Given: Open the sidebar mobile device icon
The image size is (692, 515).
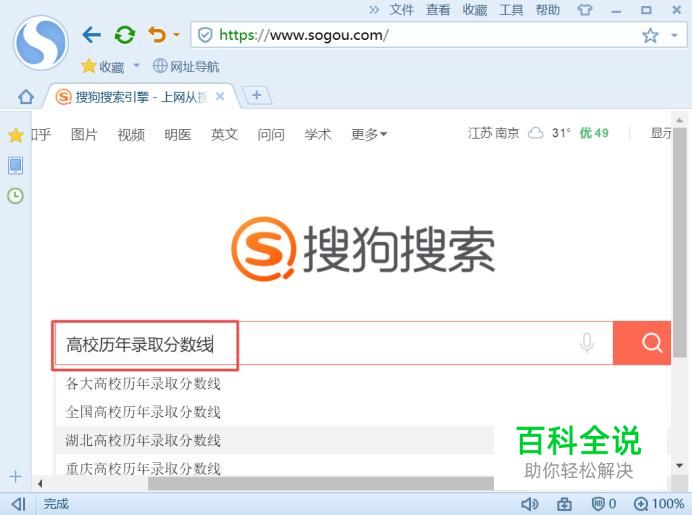Looking at the screenshot, I should tap(15, 166).
